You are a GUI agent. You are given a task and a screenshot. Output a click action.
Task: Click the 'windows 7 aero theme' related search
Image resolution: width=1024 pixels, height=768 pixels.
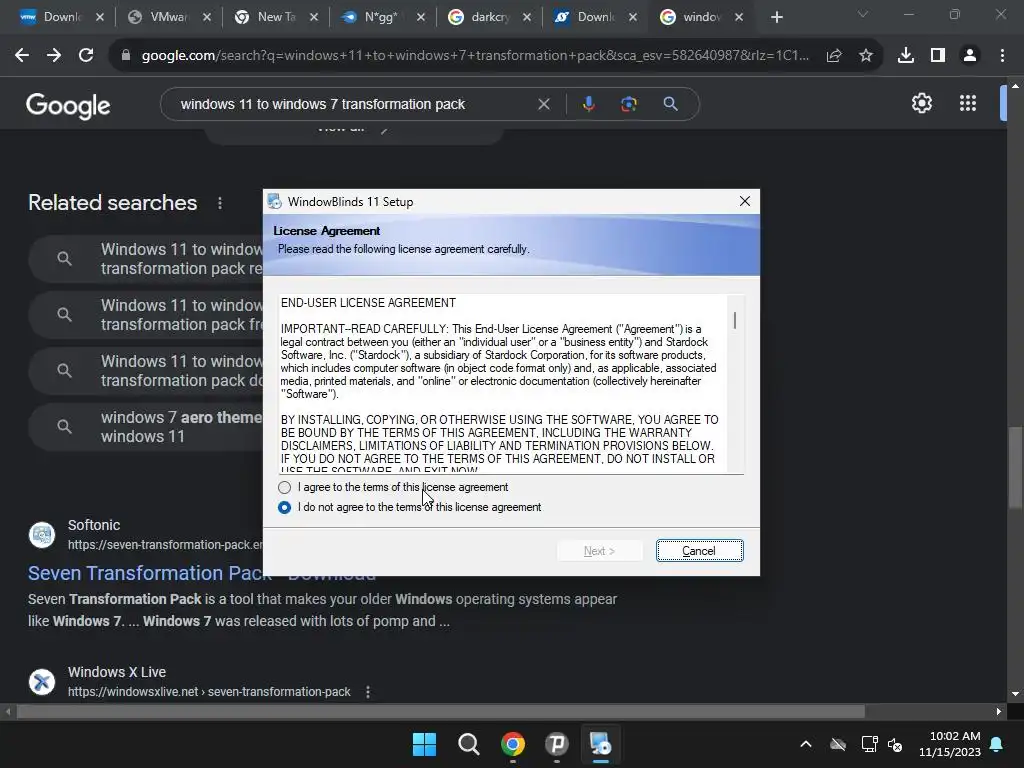[147, 426]
